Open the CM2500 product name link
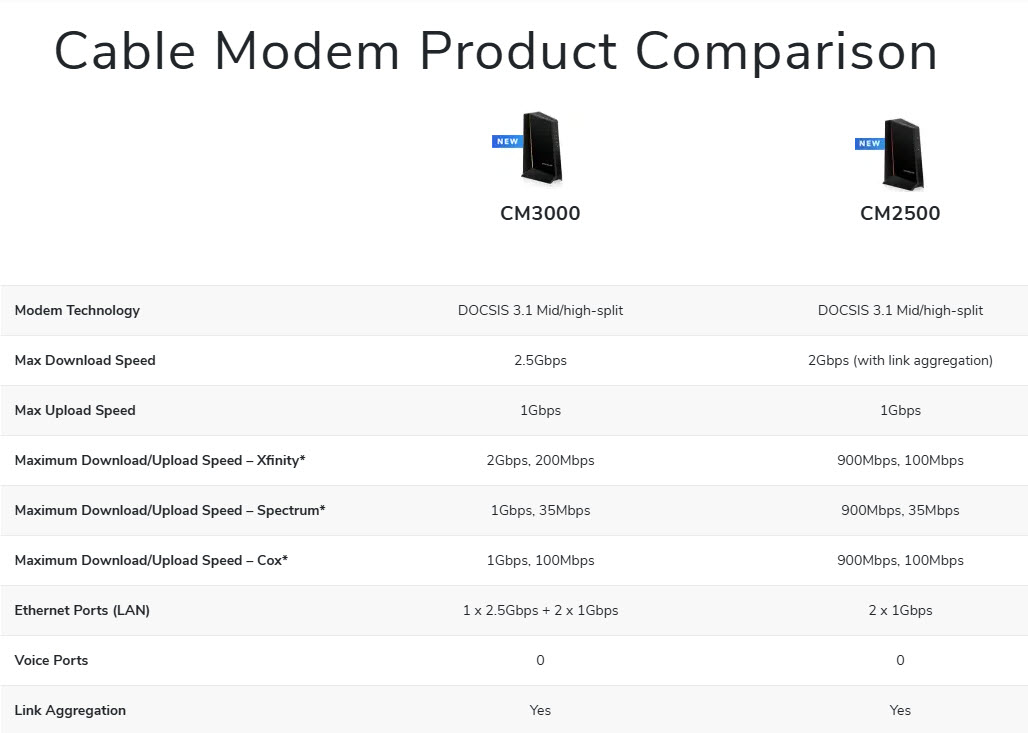This screenshot has height=733, width=1028. [900, 213]
